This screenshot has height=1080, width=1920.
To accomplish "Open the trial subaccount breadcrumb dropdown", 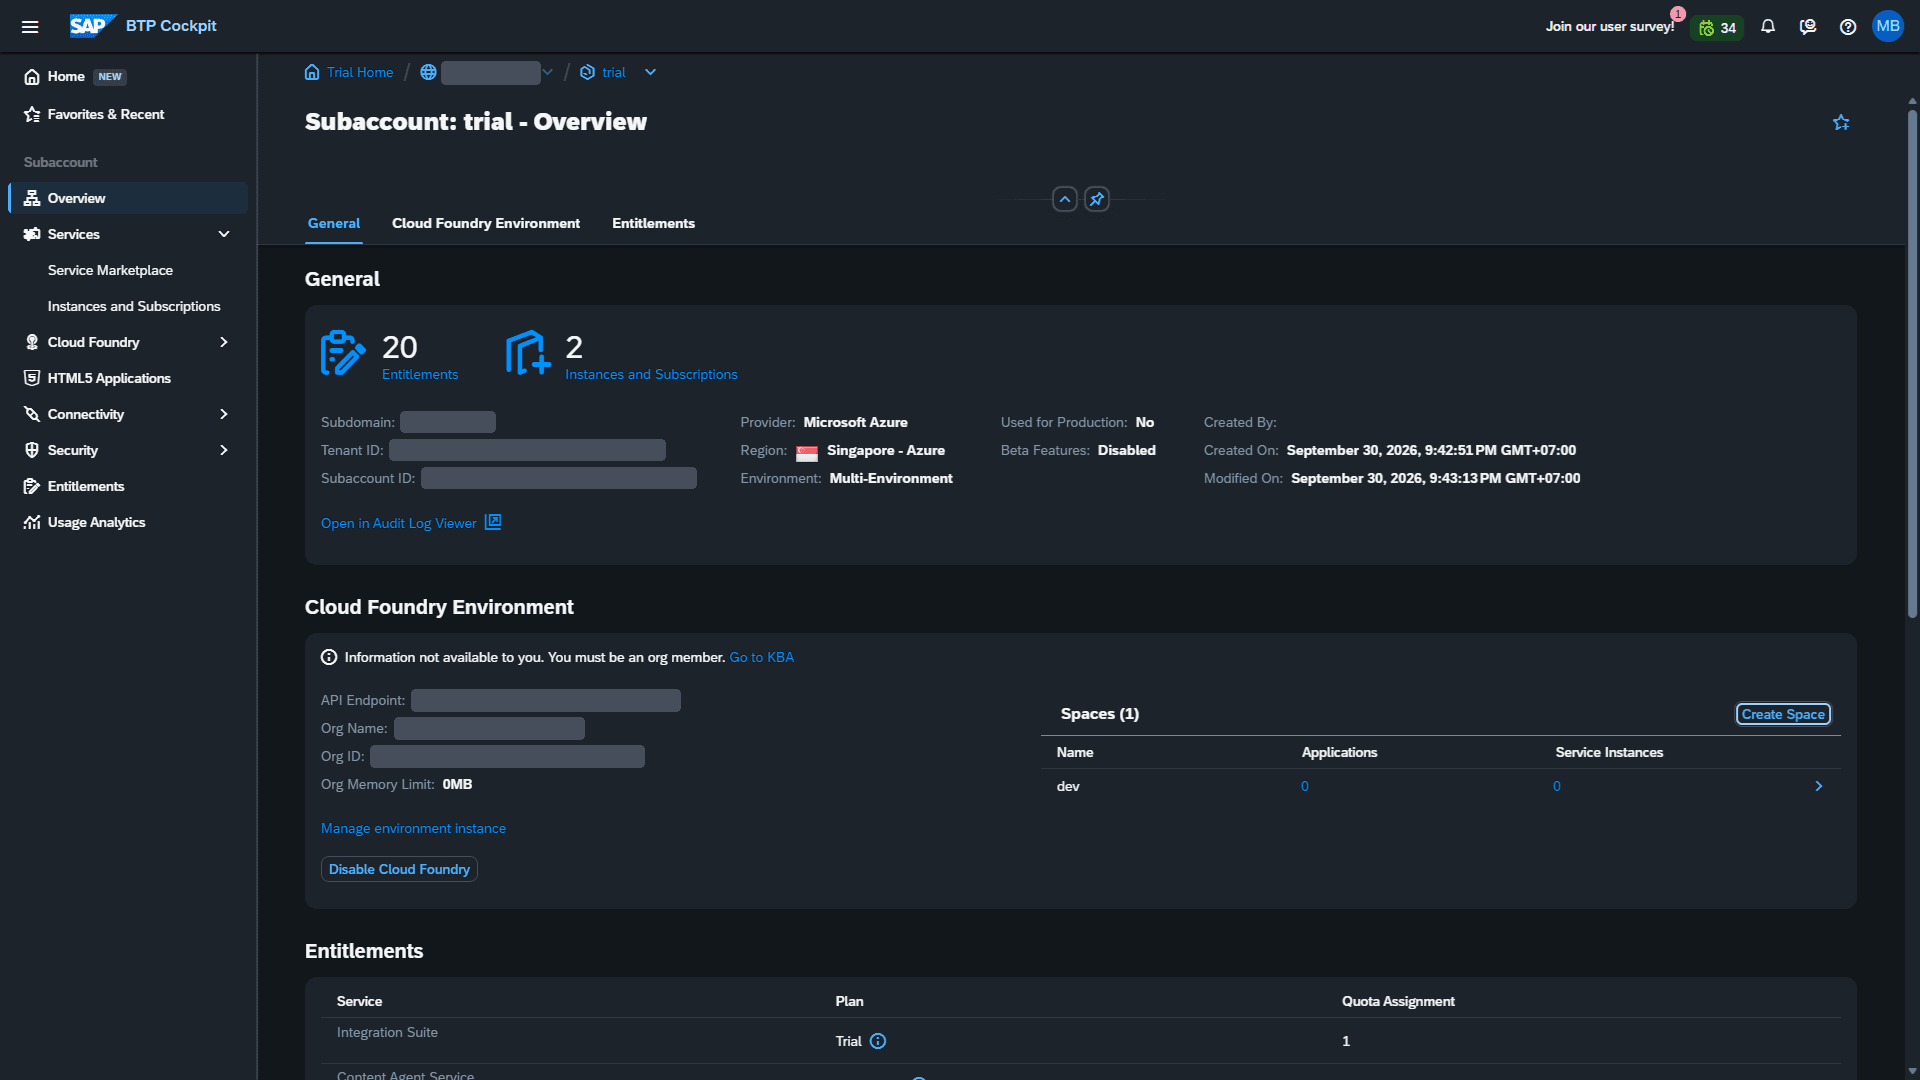I will [x=650, y=72].
